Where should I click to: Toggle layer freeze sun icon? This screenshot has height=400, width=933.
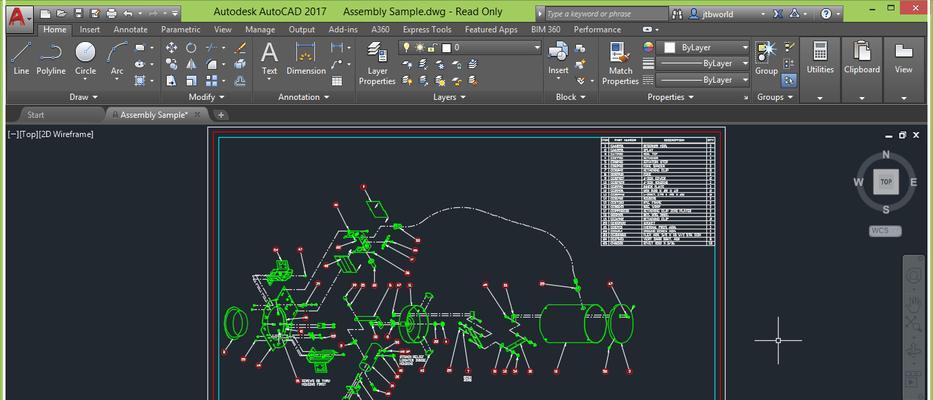pyautogui.click(x=419, y=48)
